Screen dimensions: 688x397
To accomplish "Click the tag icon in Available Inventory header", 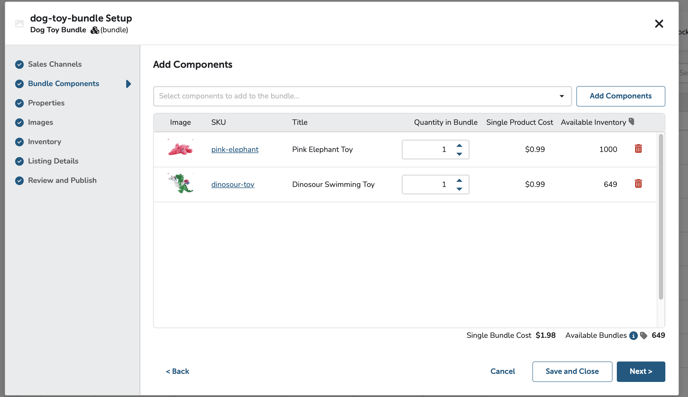I will click(631, 122).
